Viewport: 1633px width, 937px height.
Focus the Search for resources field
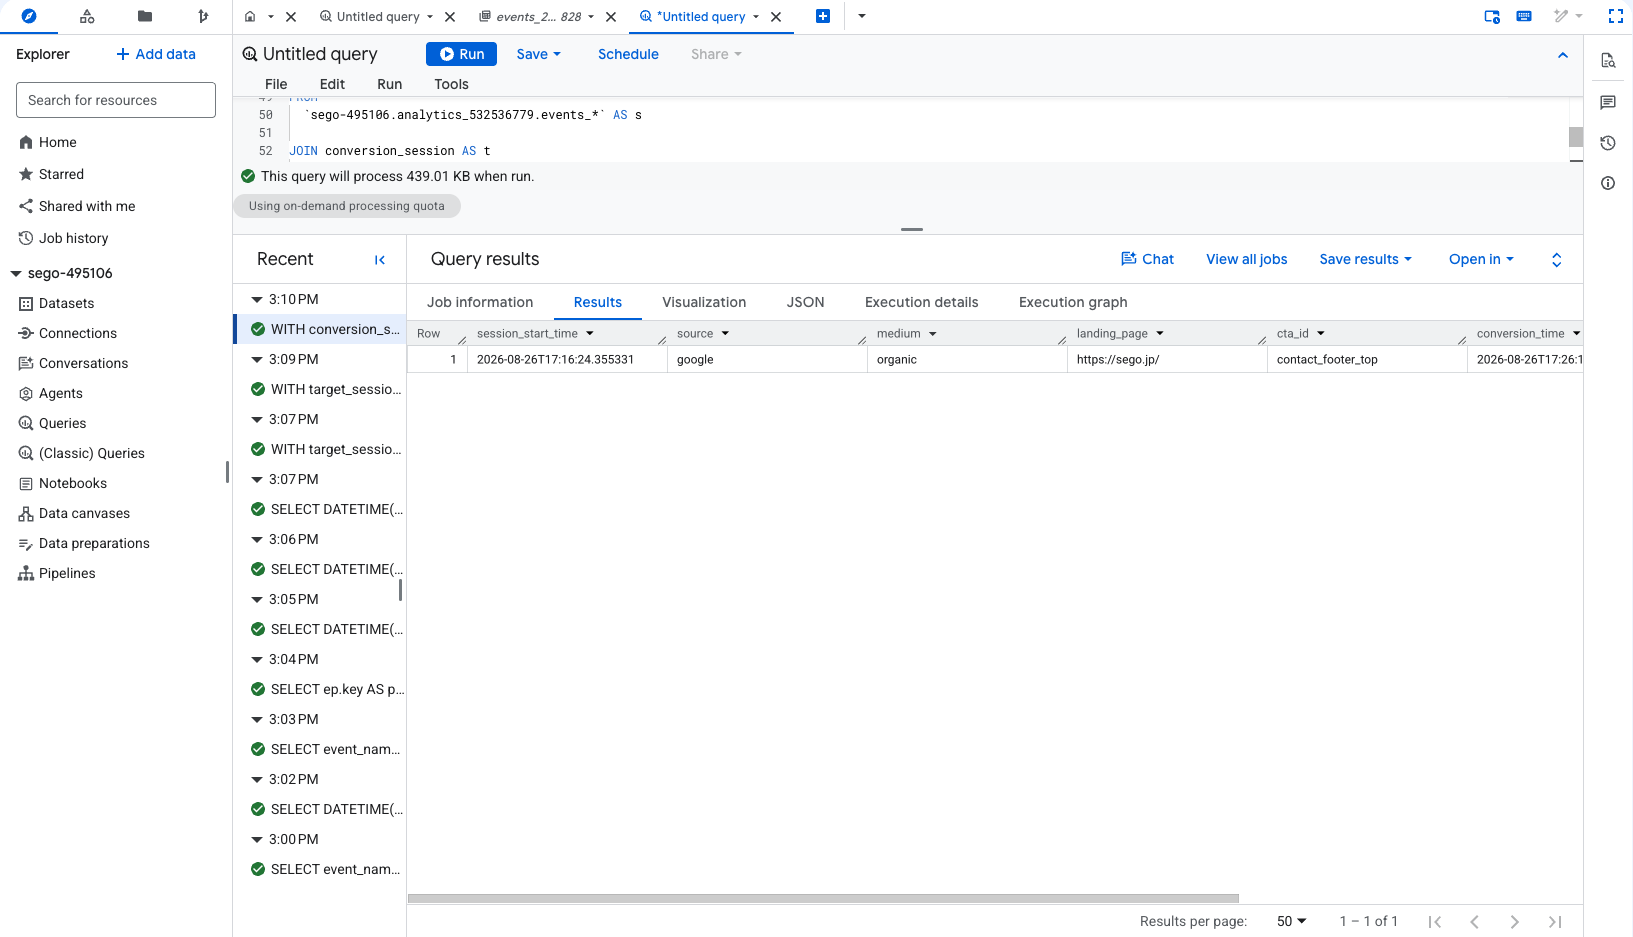[116, 100]
